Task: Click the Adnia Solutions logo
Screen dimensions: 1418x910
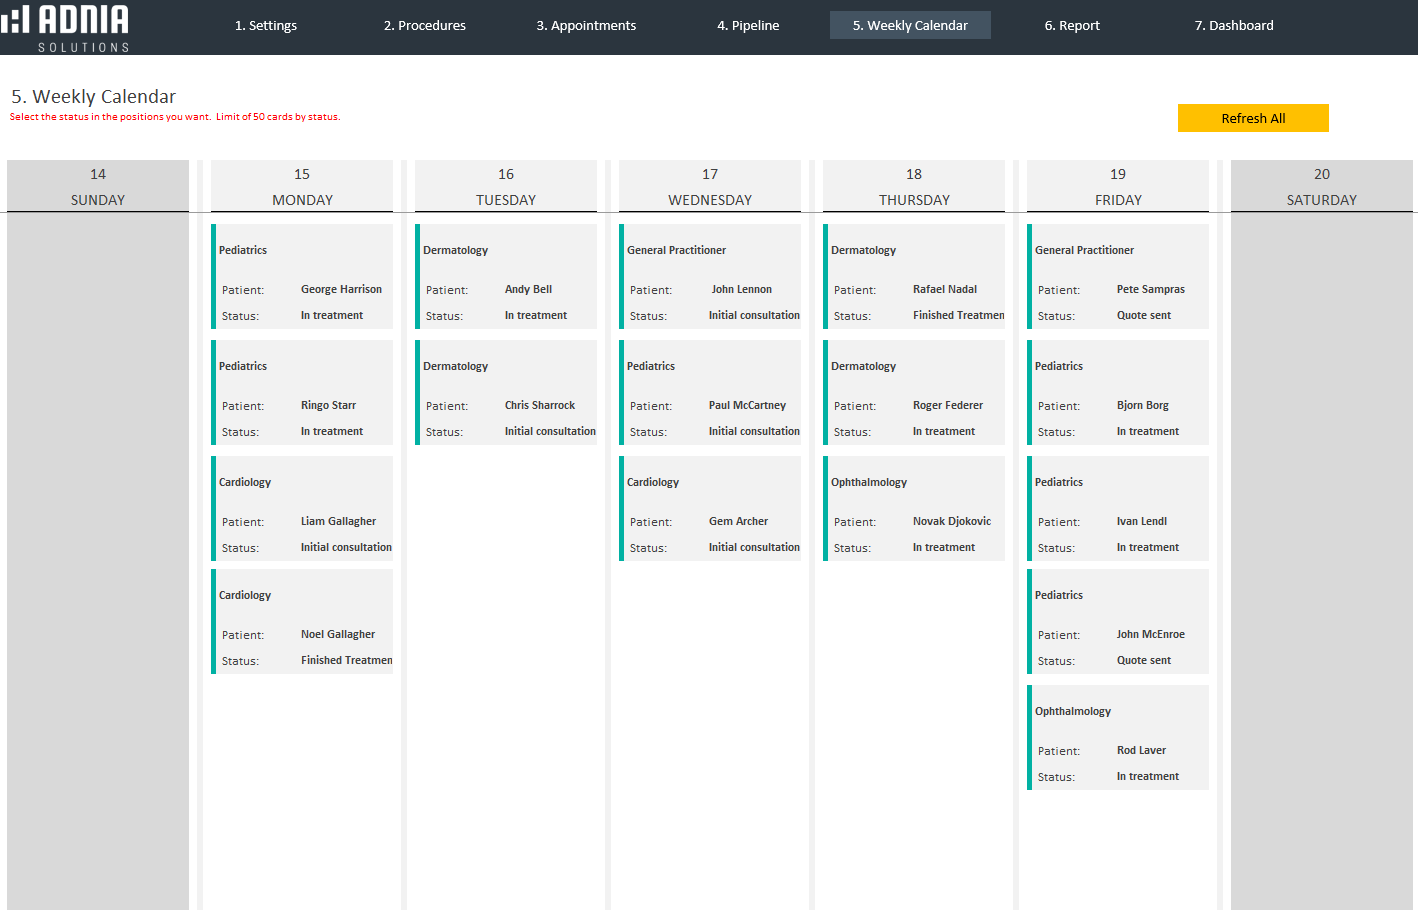Action: pos(66,27)
